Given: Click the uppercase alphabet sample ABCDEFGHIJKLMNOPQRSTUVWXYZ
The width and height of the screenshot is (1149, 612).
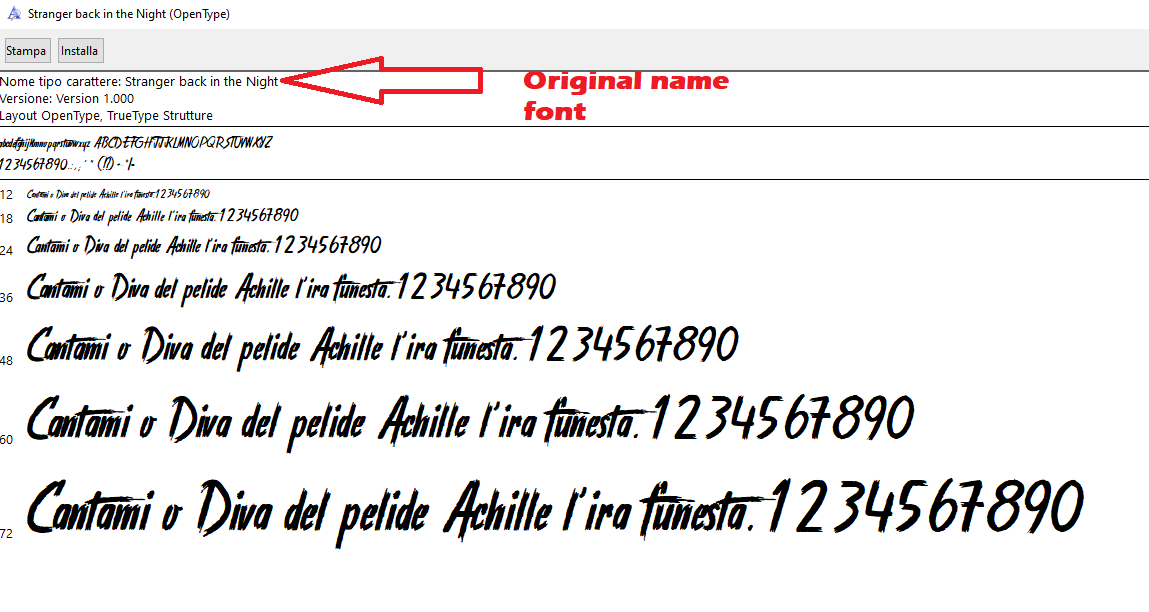Looking at the screenshot, I should coord(183,142).
